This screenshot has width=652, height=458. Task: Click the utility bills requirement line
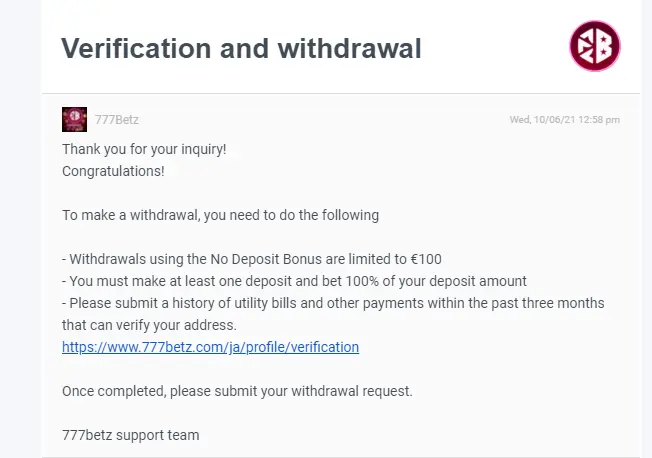(x=333, y=303)
